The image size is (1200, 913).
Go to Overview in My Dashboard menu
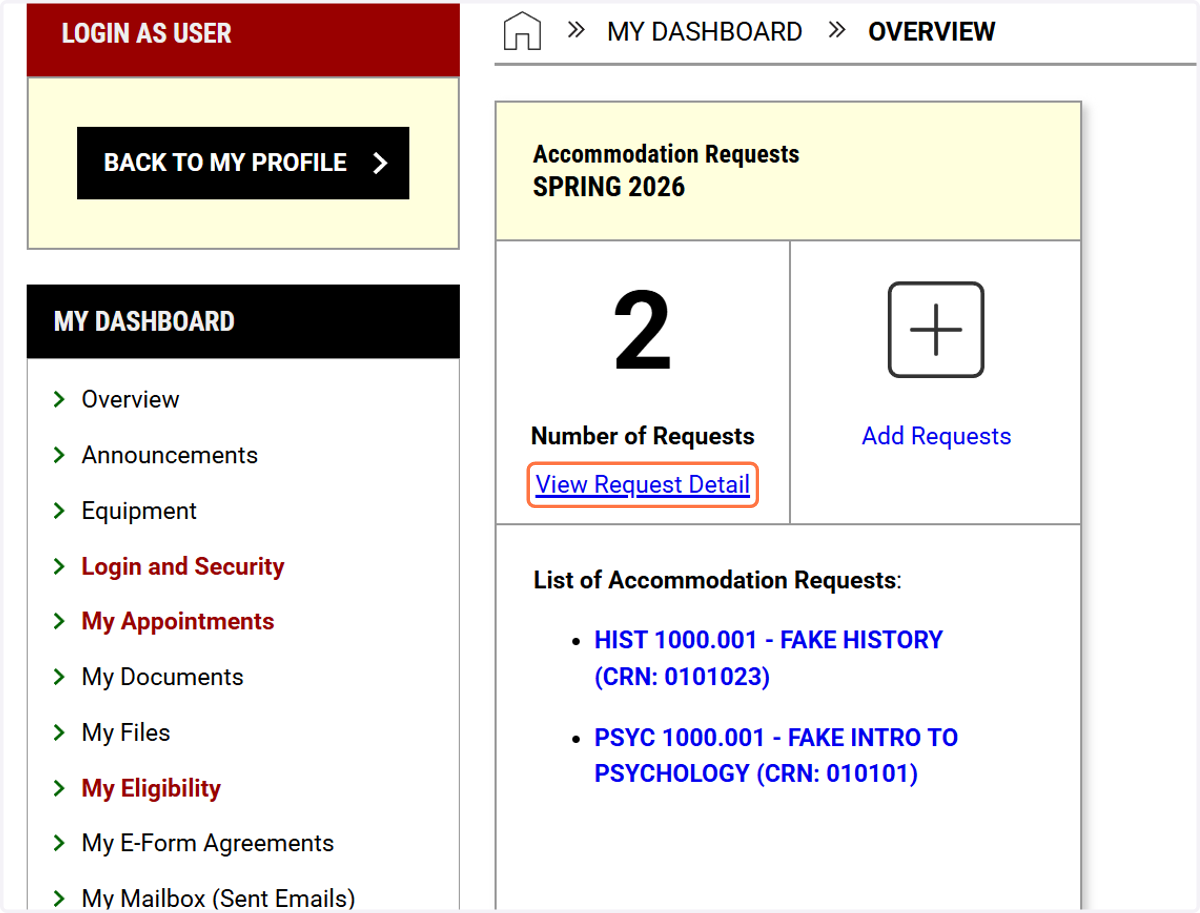130,399
